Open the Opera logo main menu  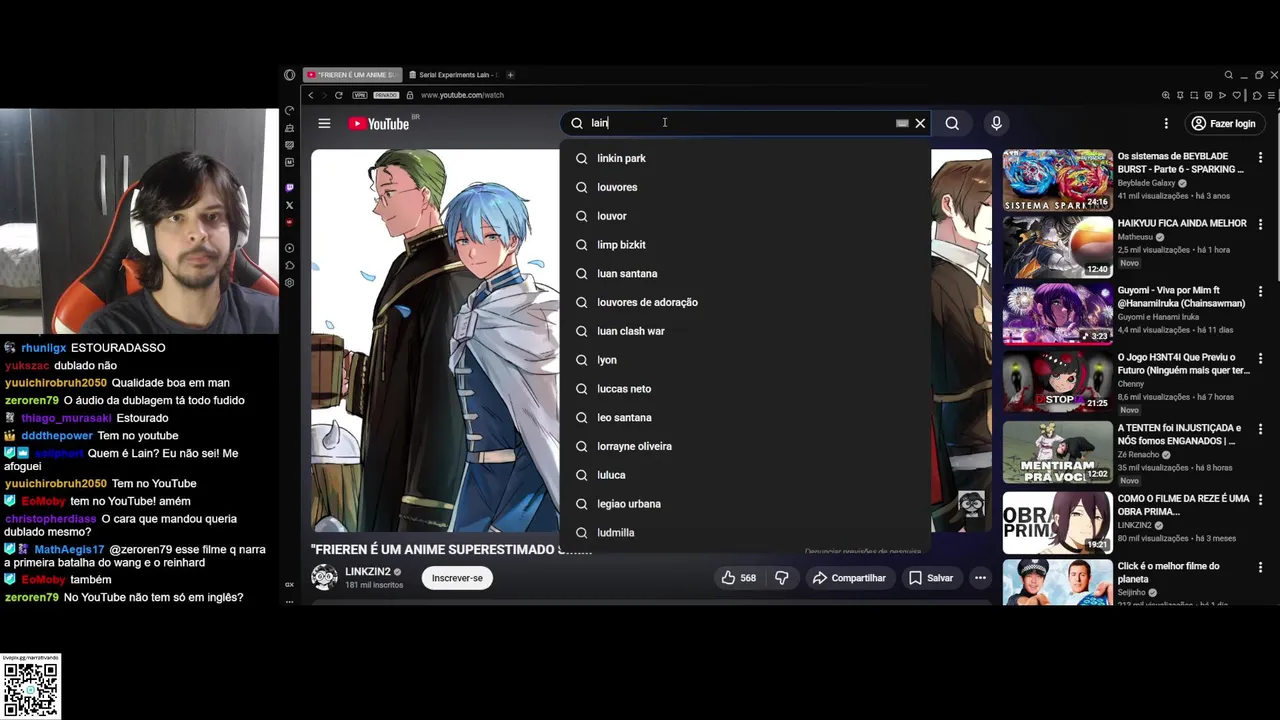pos(290,75)
